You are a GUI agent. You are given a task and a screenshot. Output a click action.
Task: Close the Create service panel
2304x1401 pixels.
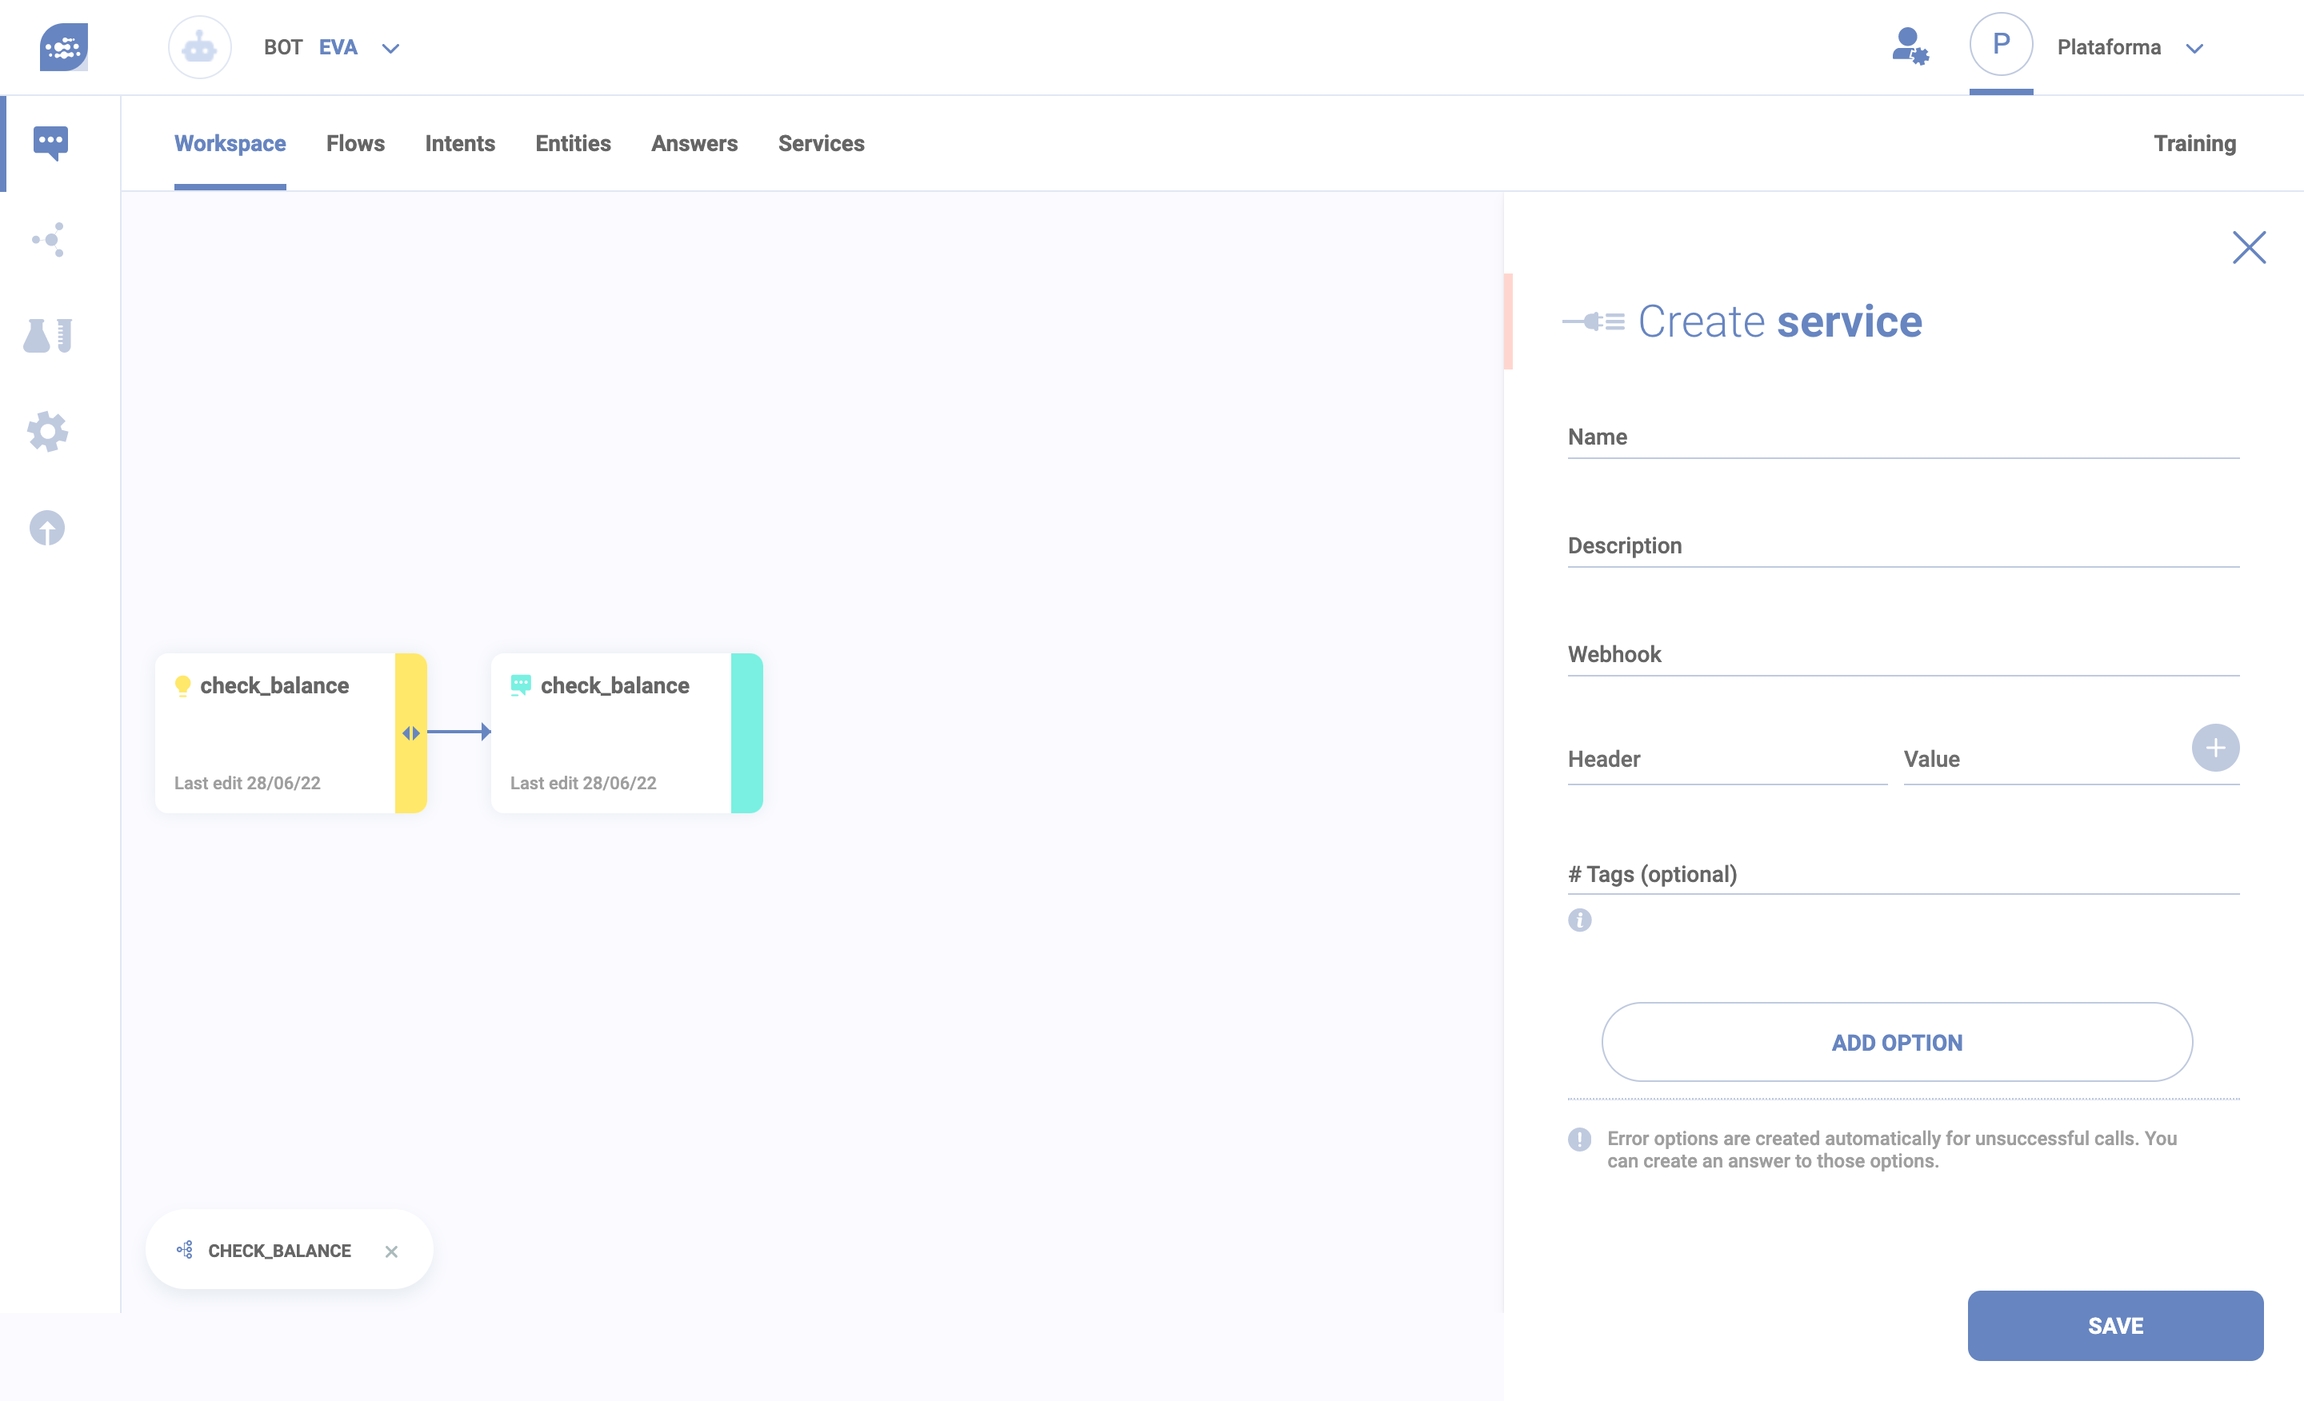(2248, 247)
